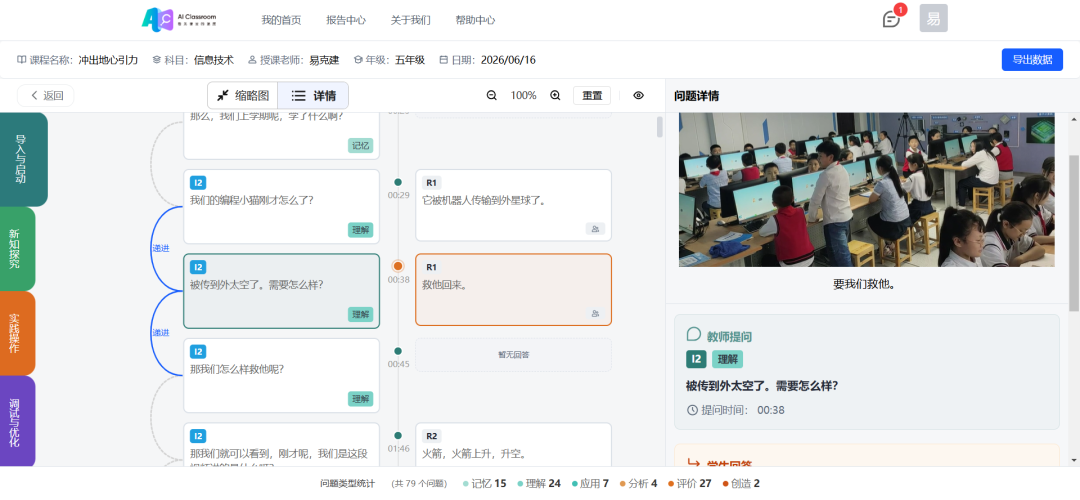
Task: Click the orange timeline marker at 00:38
Action: [x=397, y=266]
